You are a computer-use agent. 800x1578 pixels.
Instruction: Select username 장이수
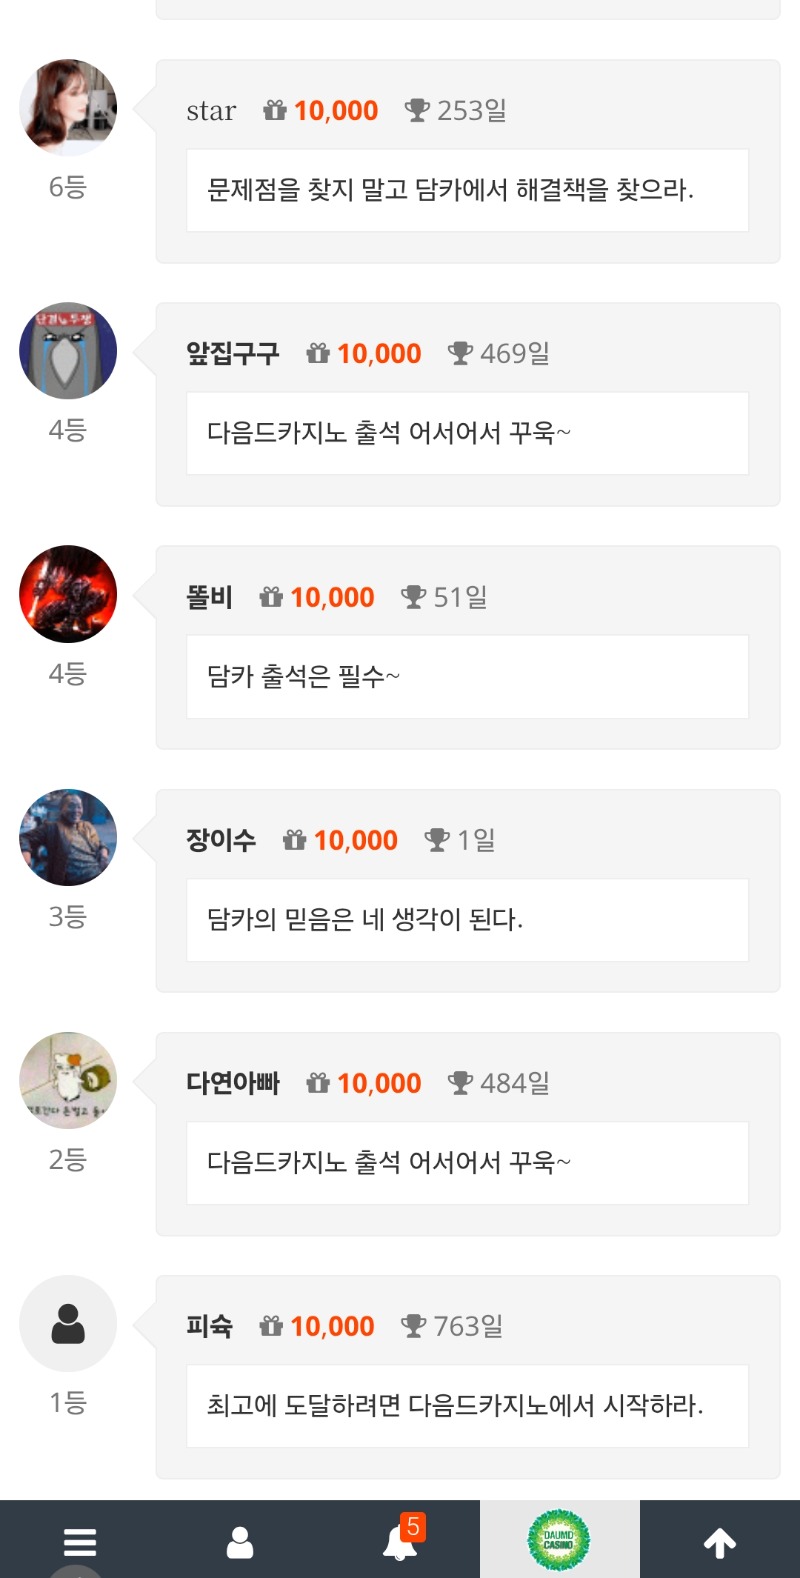point(221,840)
